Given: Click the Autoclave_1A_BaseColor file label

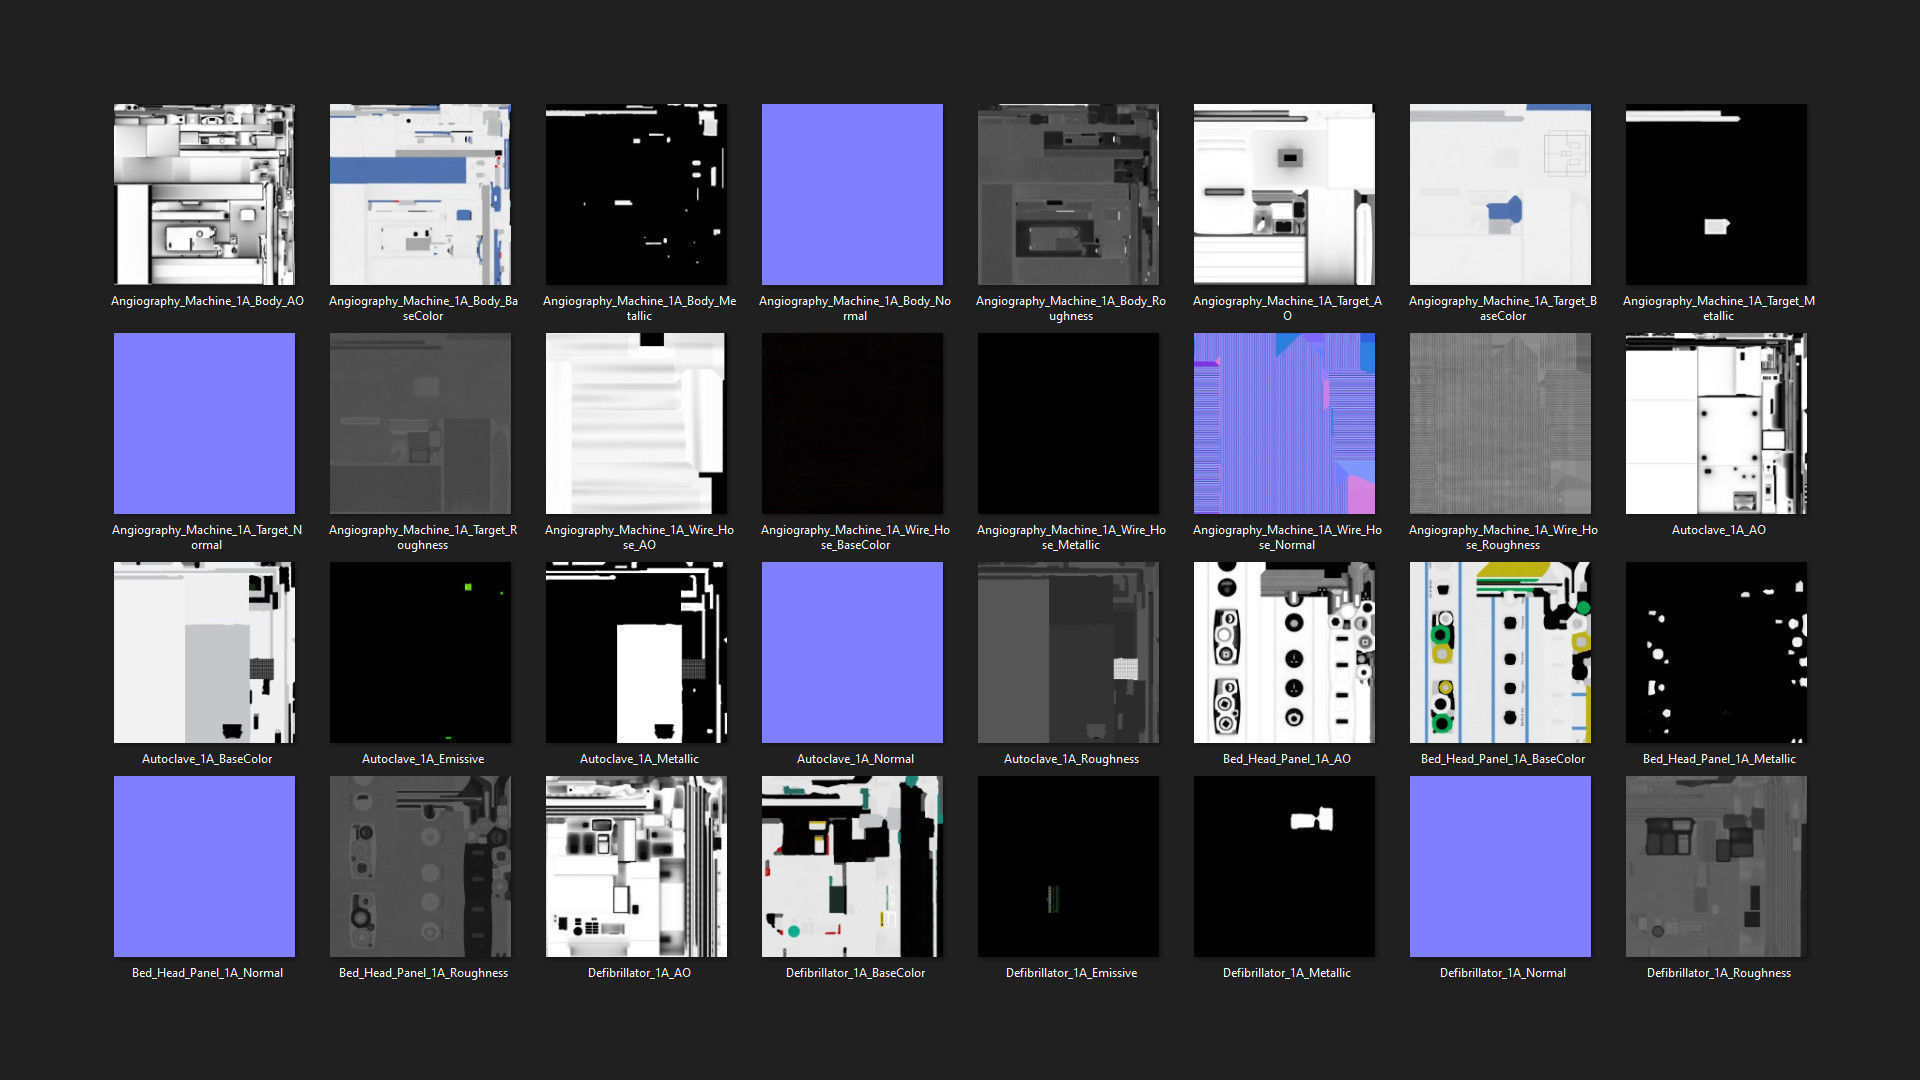Looking at the screenshot, I should coord(207,759).
